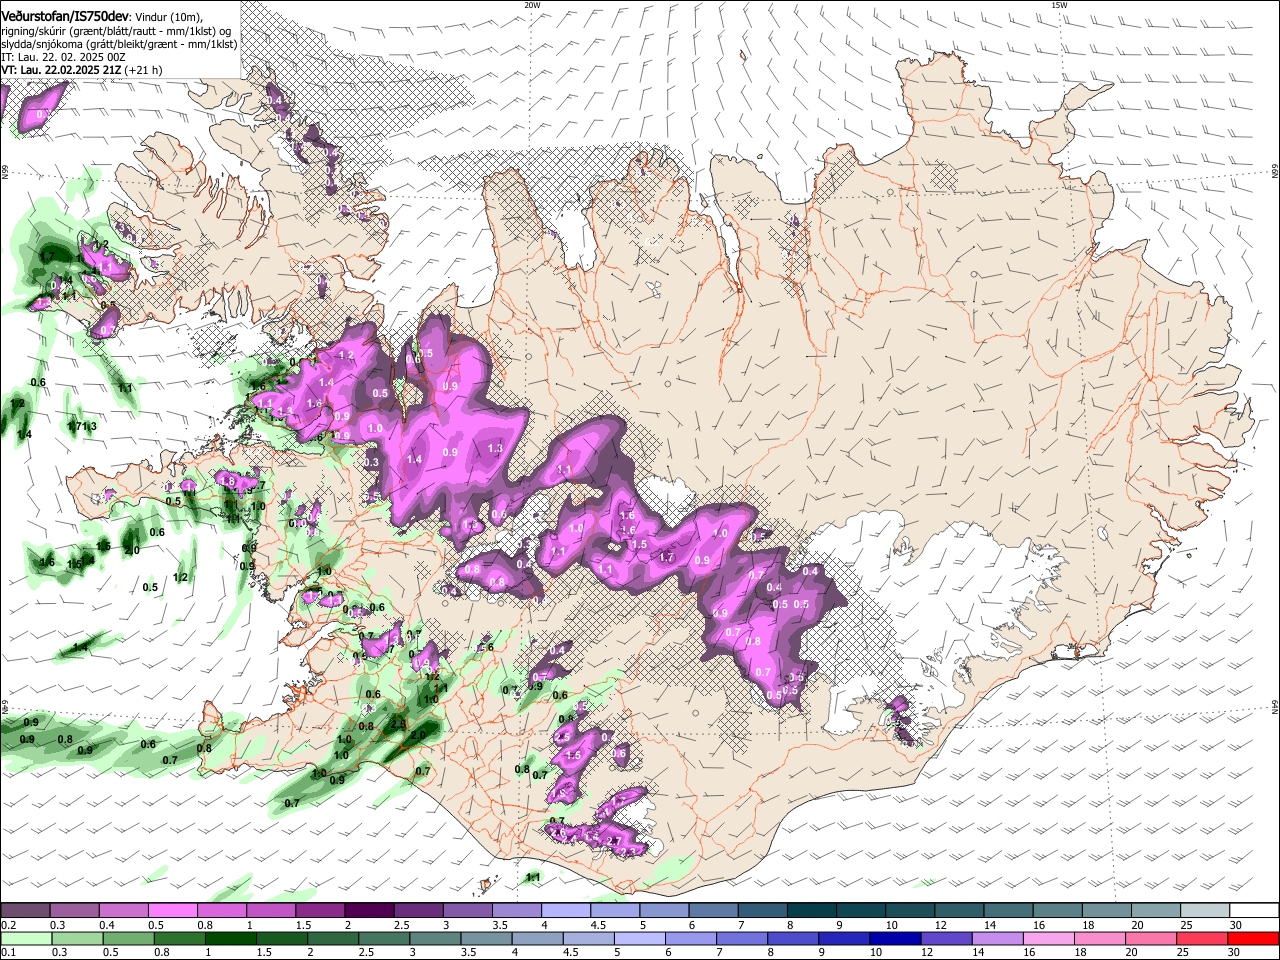Select the light gray snow swatch labeled 25
Image resolution: width=1280 pixels, height=960 pixels.
[1203, 910]
